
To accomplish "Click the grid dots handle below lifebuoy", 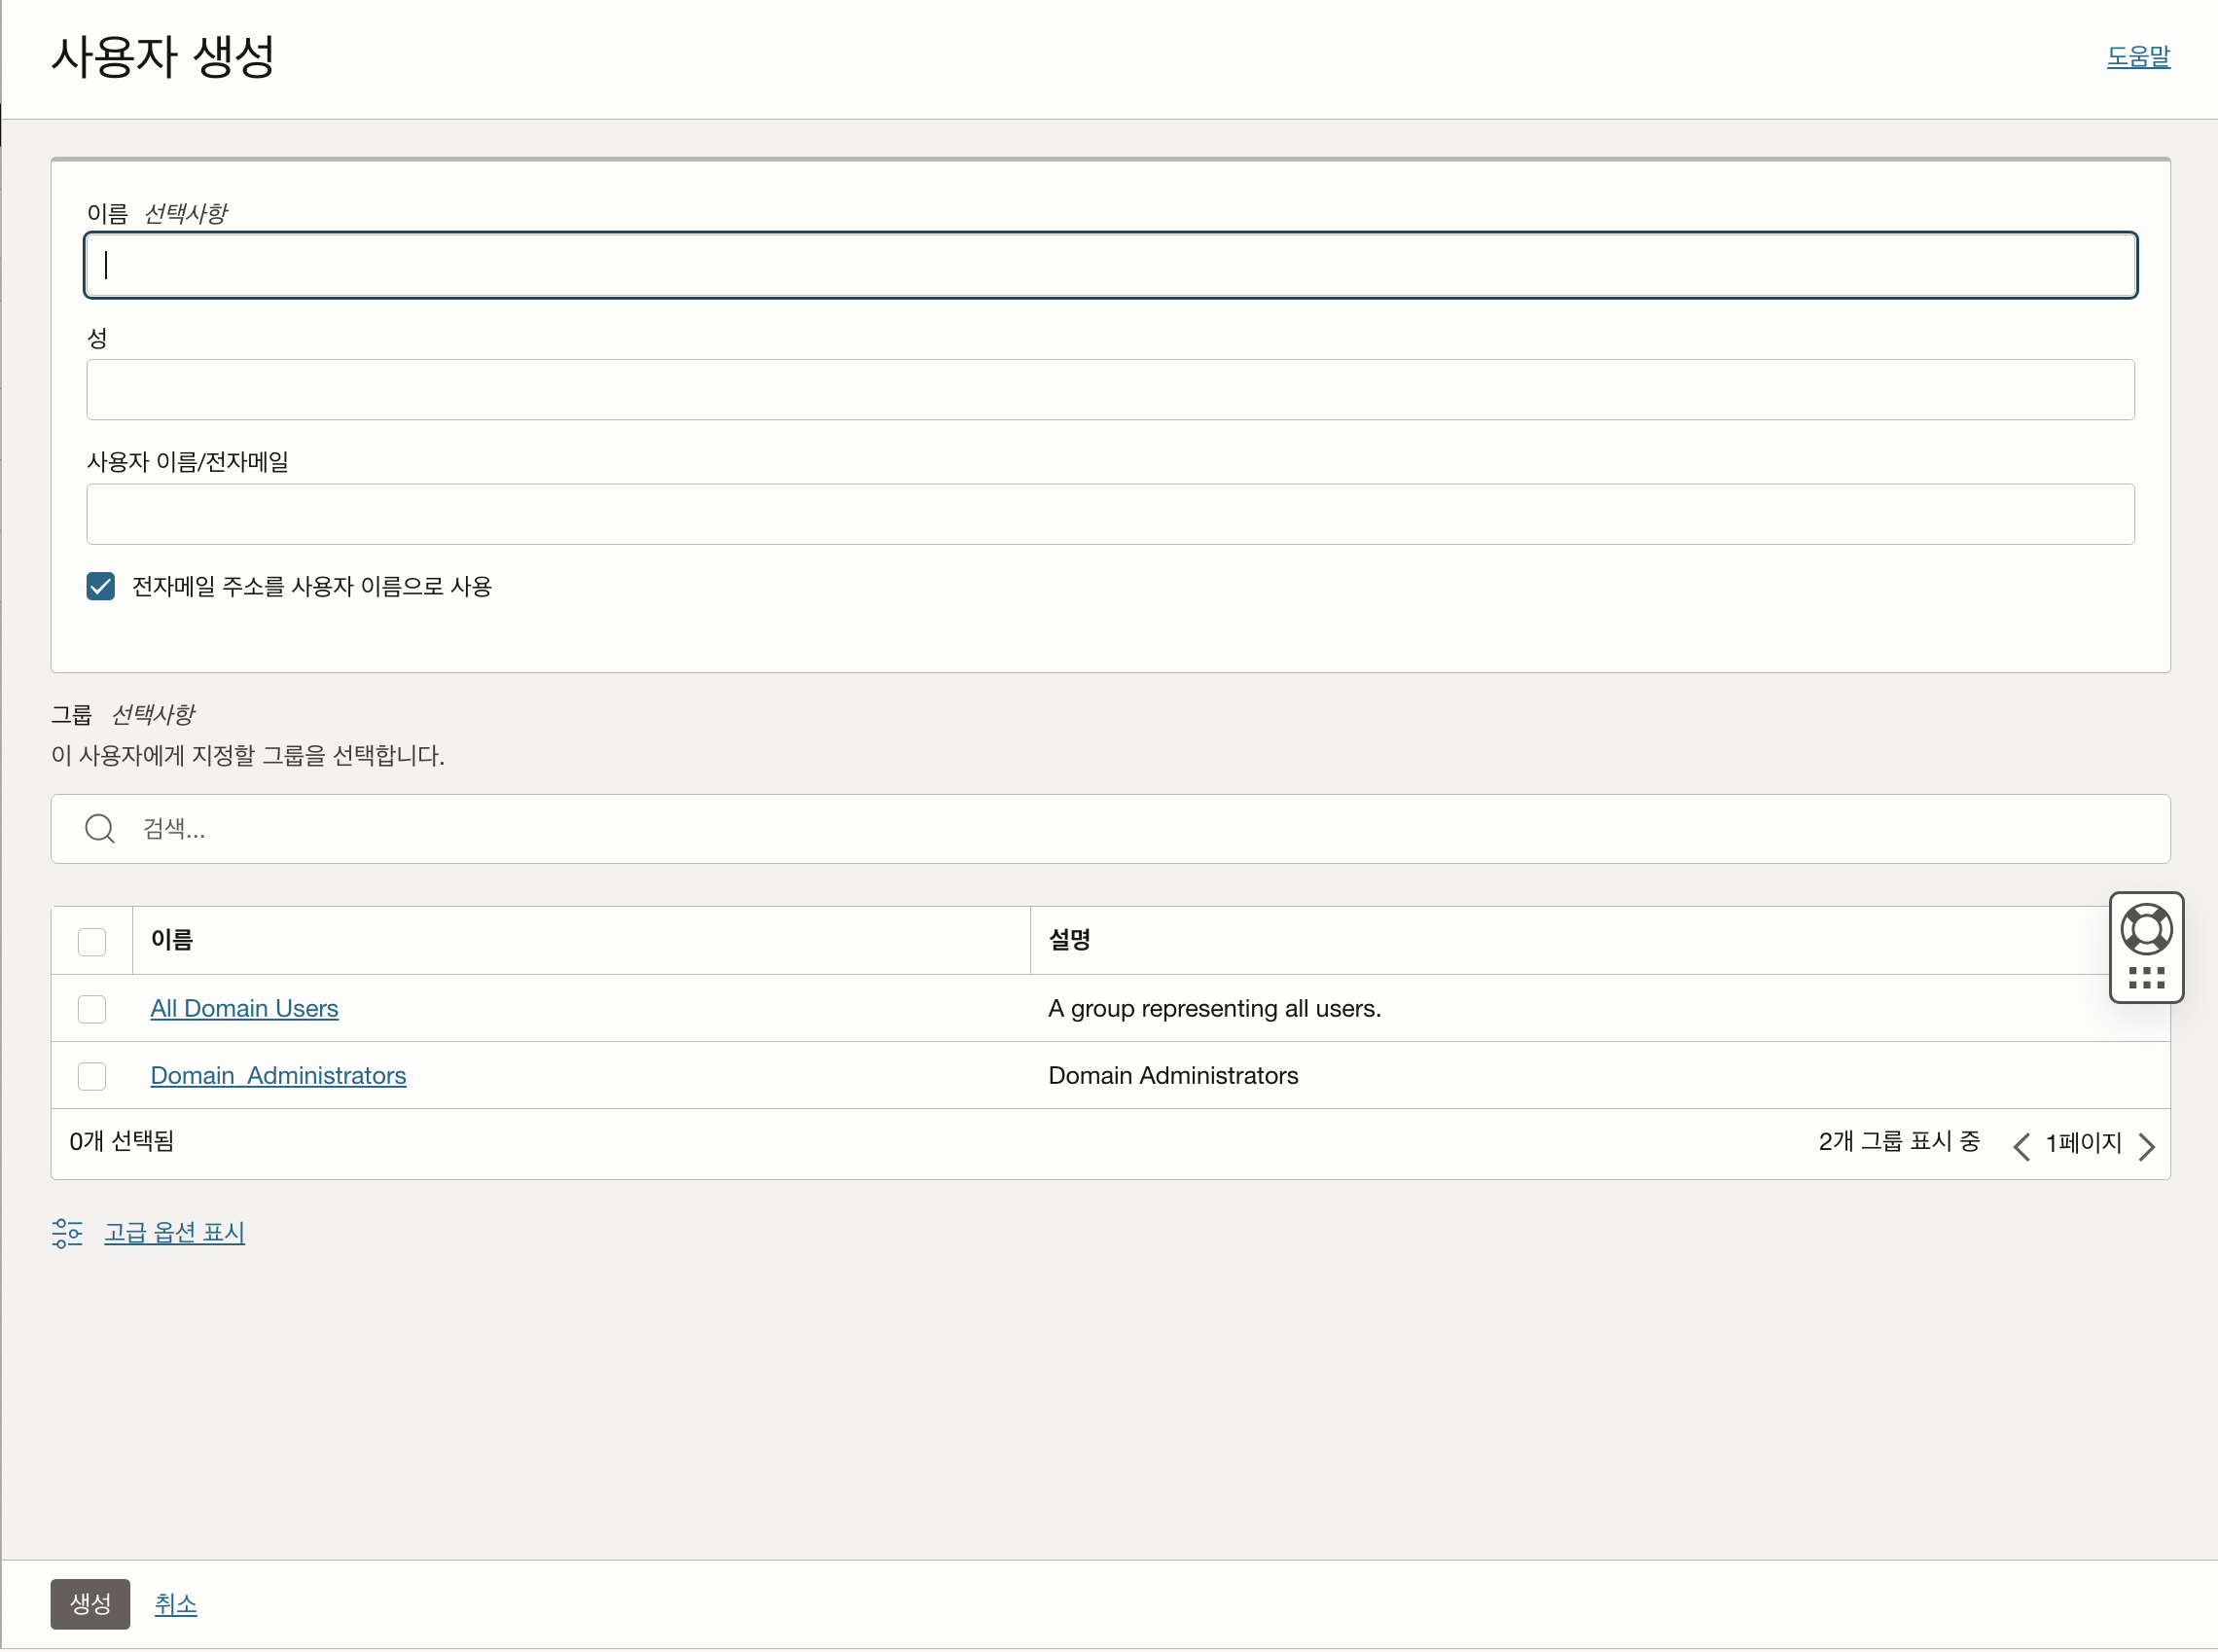I will pos(2145,978).
